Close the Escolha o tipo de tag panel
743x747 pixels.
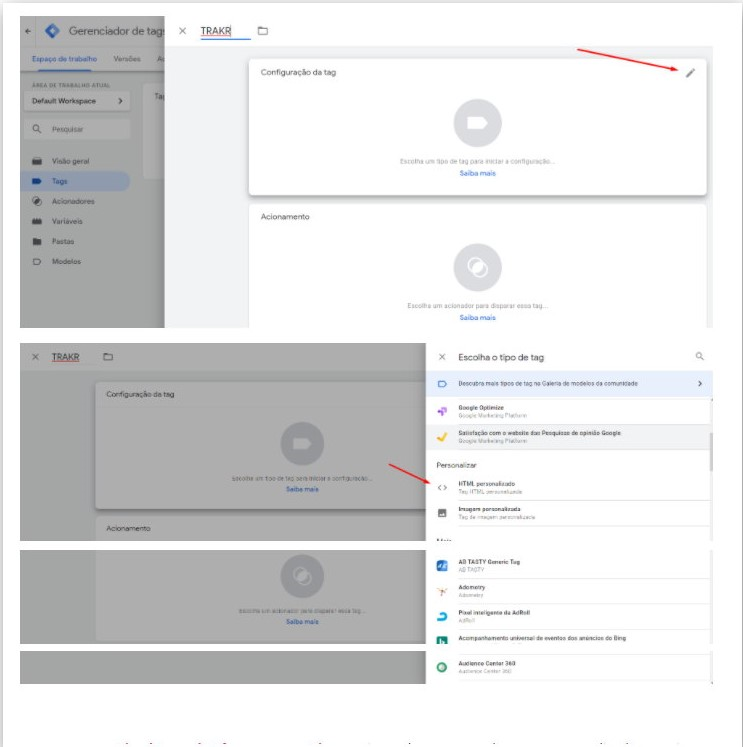click(442, 357)
